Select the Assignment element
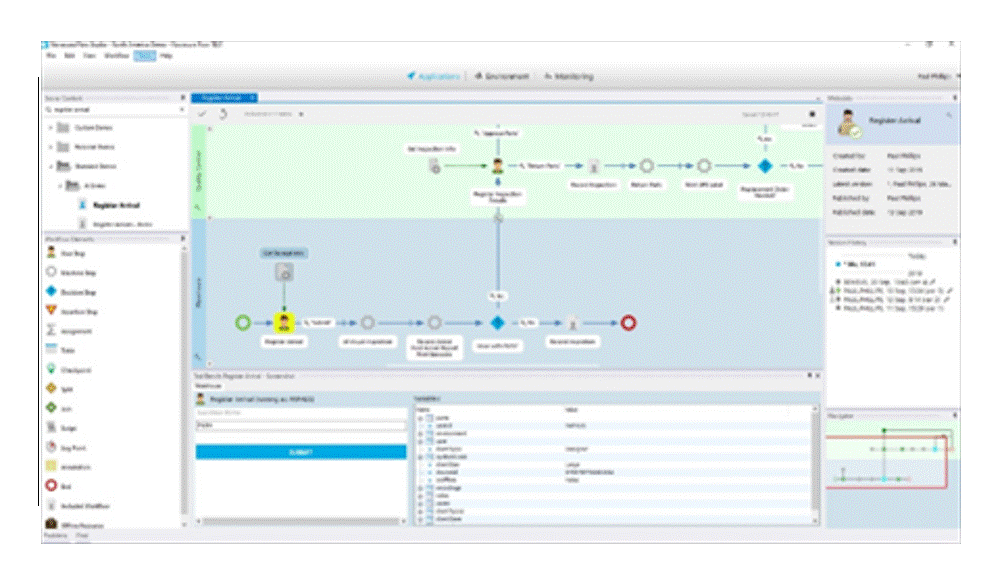 click(69, 331)
